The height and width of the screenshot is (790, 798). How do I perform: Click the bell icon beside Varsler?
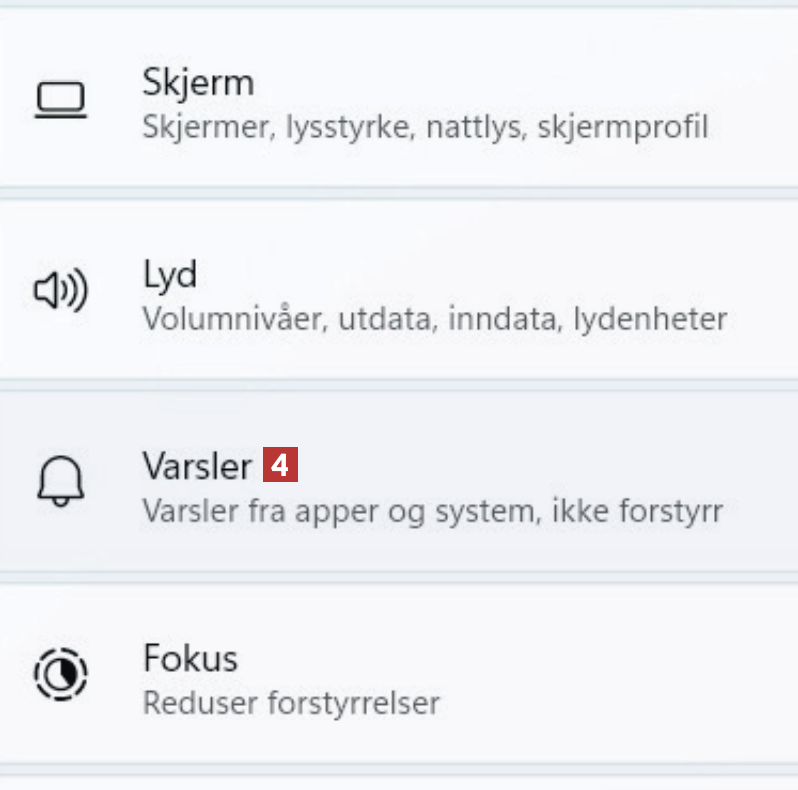60,483
